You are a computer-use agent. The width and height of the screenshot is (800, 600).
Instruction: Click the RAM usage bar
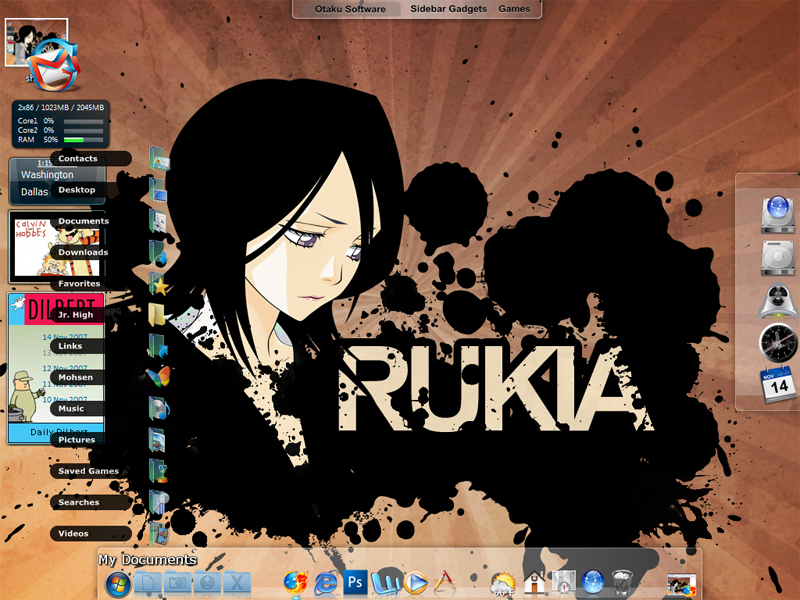coord(83,140)
